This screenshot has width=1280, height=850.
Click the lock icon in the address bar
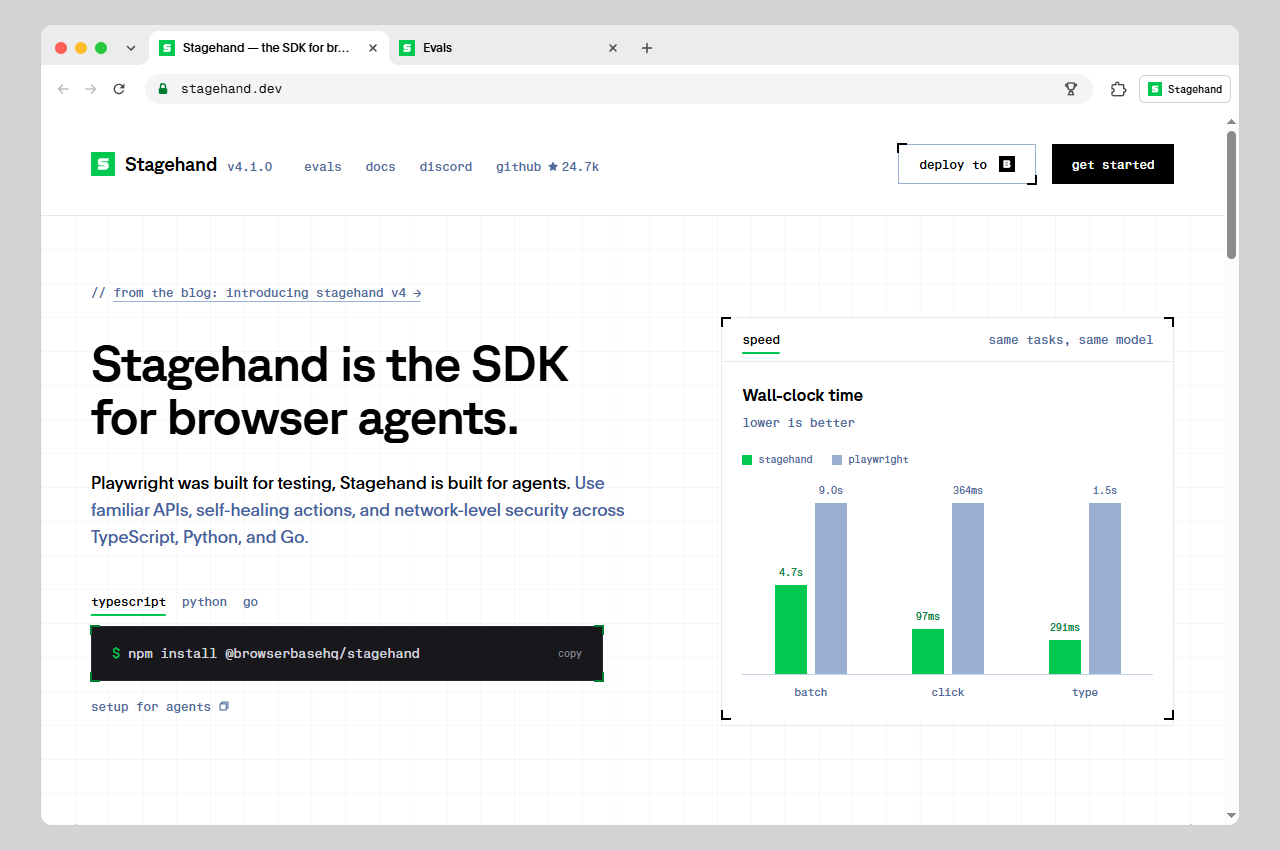163,89
